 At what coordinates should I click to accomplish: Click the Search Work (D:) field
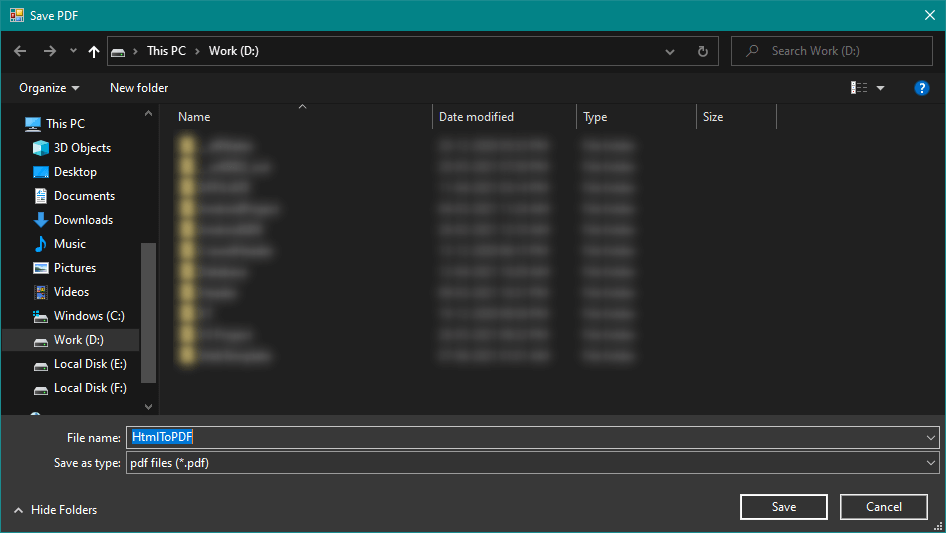(840, 51)
